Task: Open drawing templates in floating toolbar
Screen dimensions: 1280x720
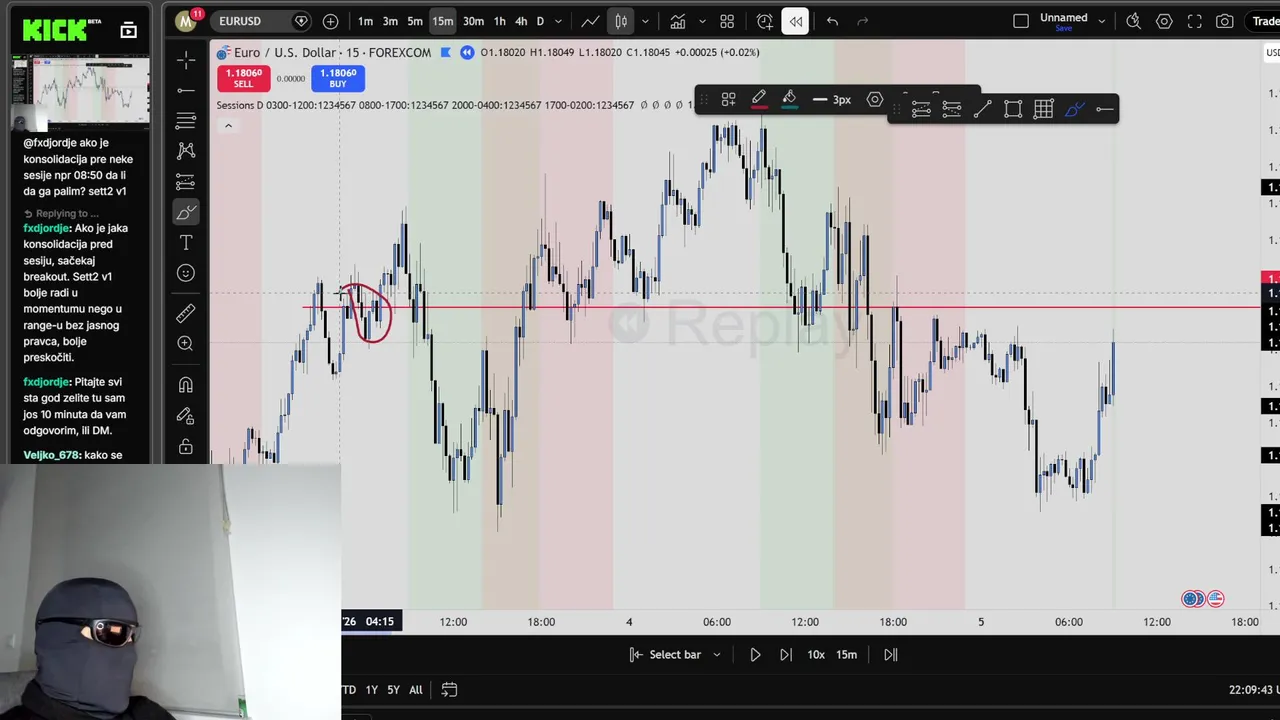Action: [x=728, y=99]
